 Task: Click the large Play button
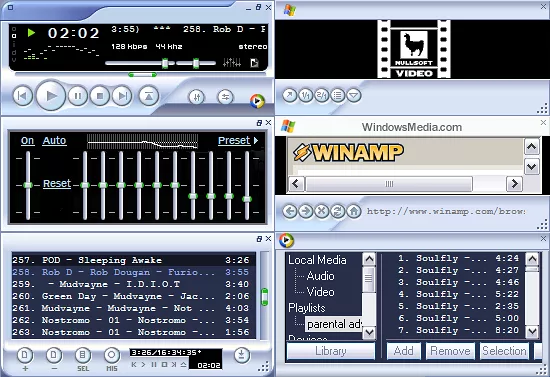click(51, 95)
